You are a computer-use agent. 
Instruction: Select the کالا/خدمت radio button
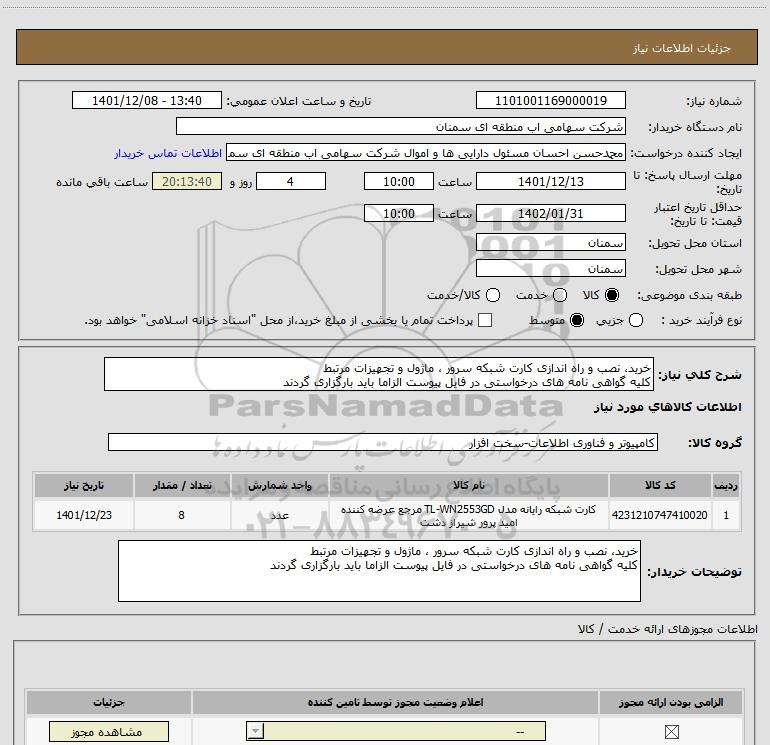[x=493, y=295]
